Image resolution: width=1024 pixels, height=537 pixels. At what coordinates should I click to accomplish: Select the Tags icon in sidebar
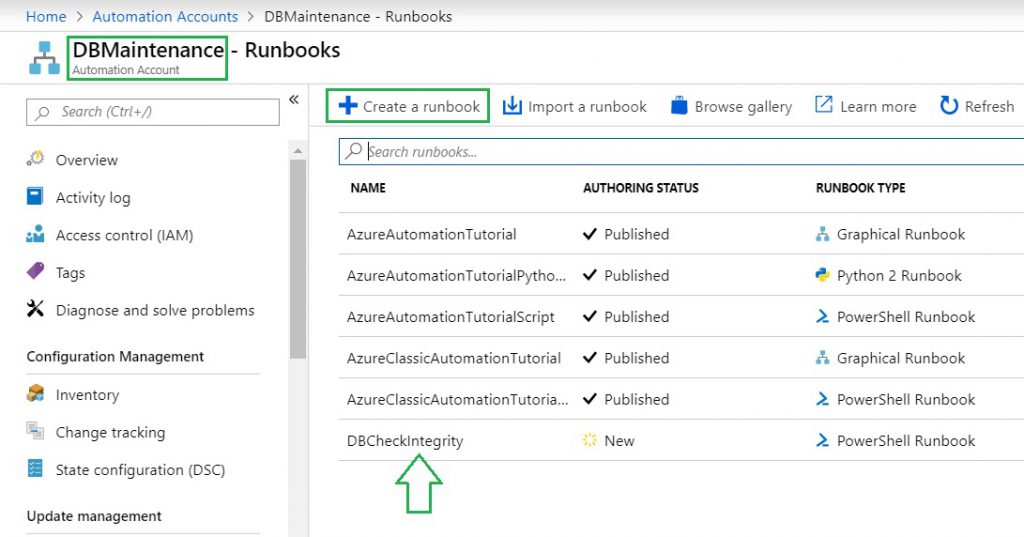pyautogui.click(x=36, y=272)
